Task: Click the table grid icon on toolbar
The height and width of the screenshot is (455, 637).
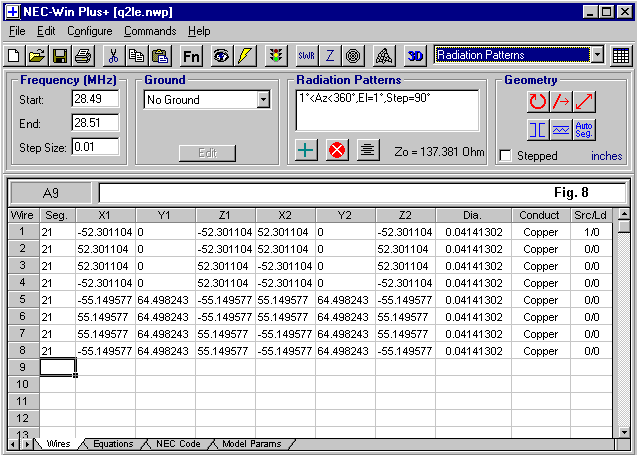Action: tap(622, 55)
